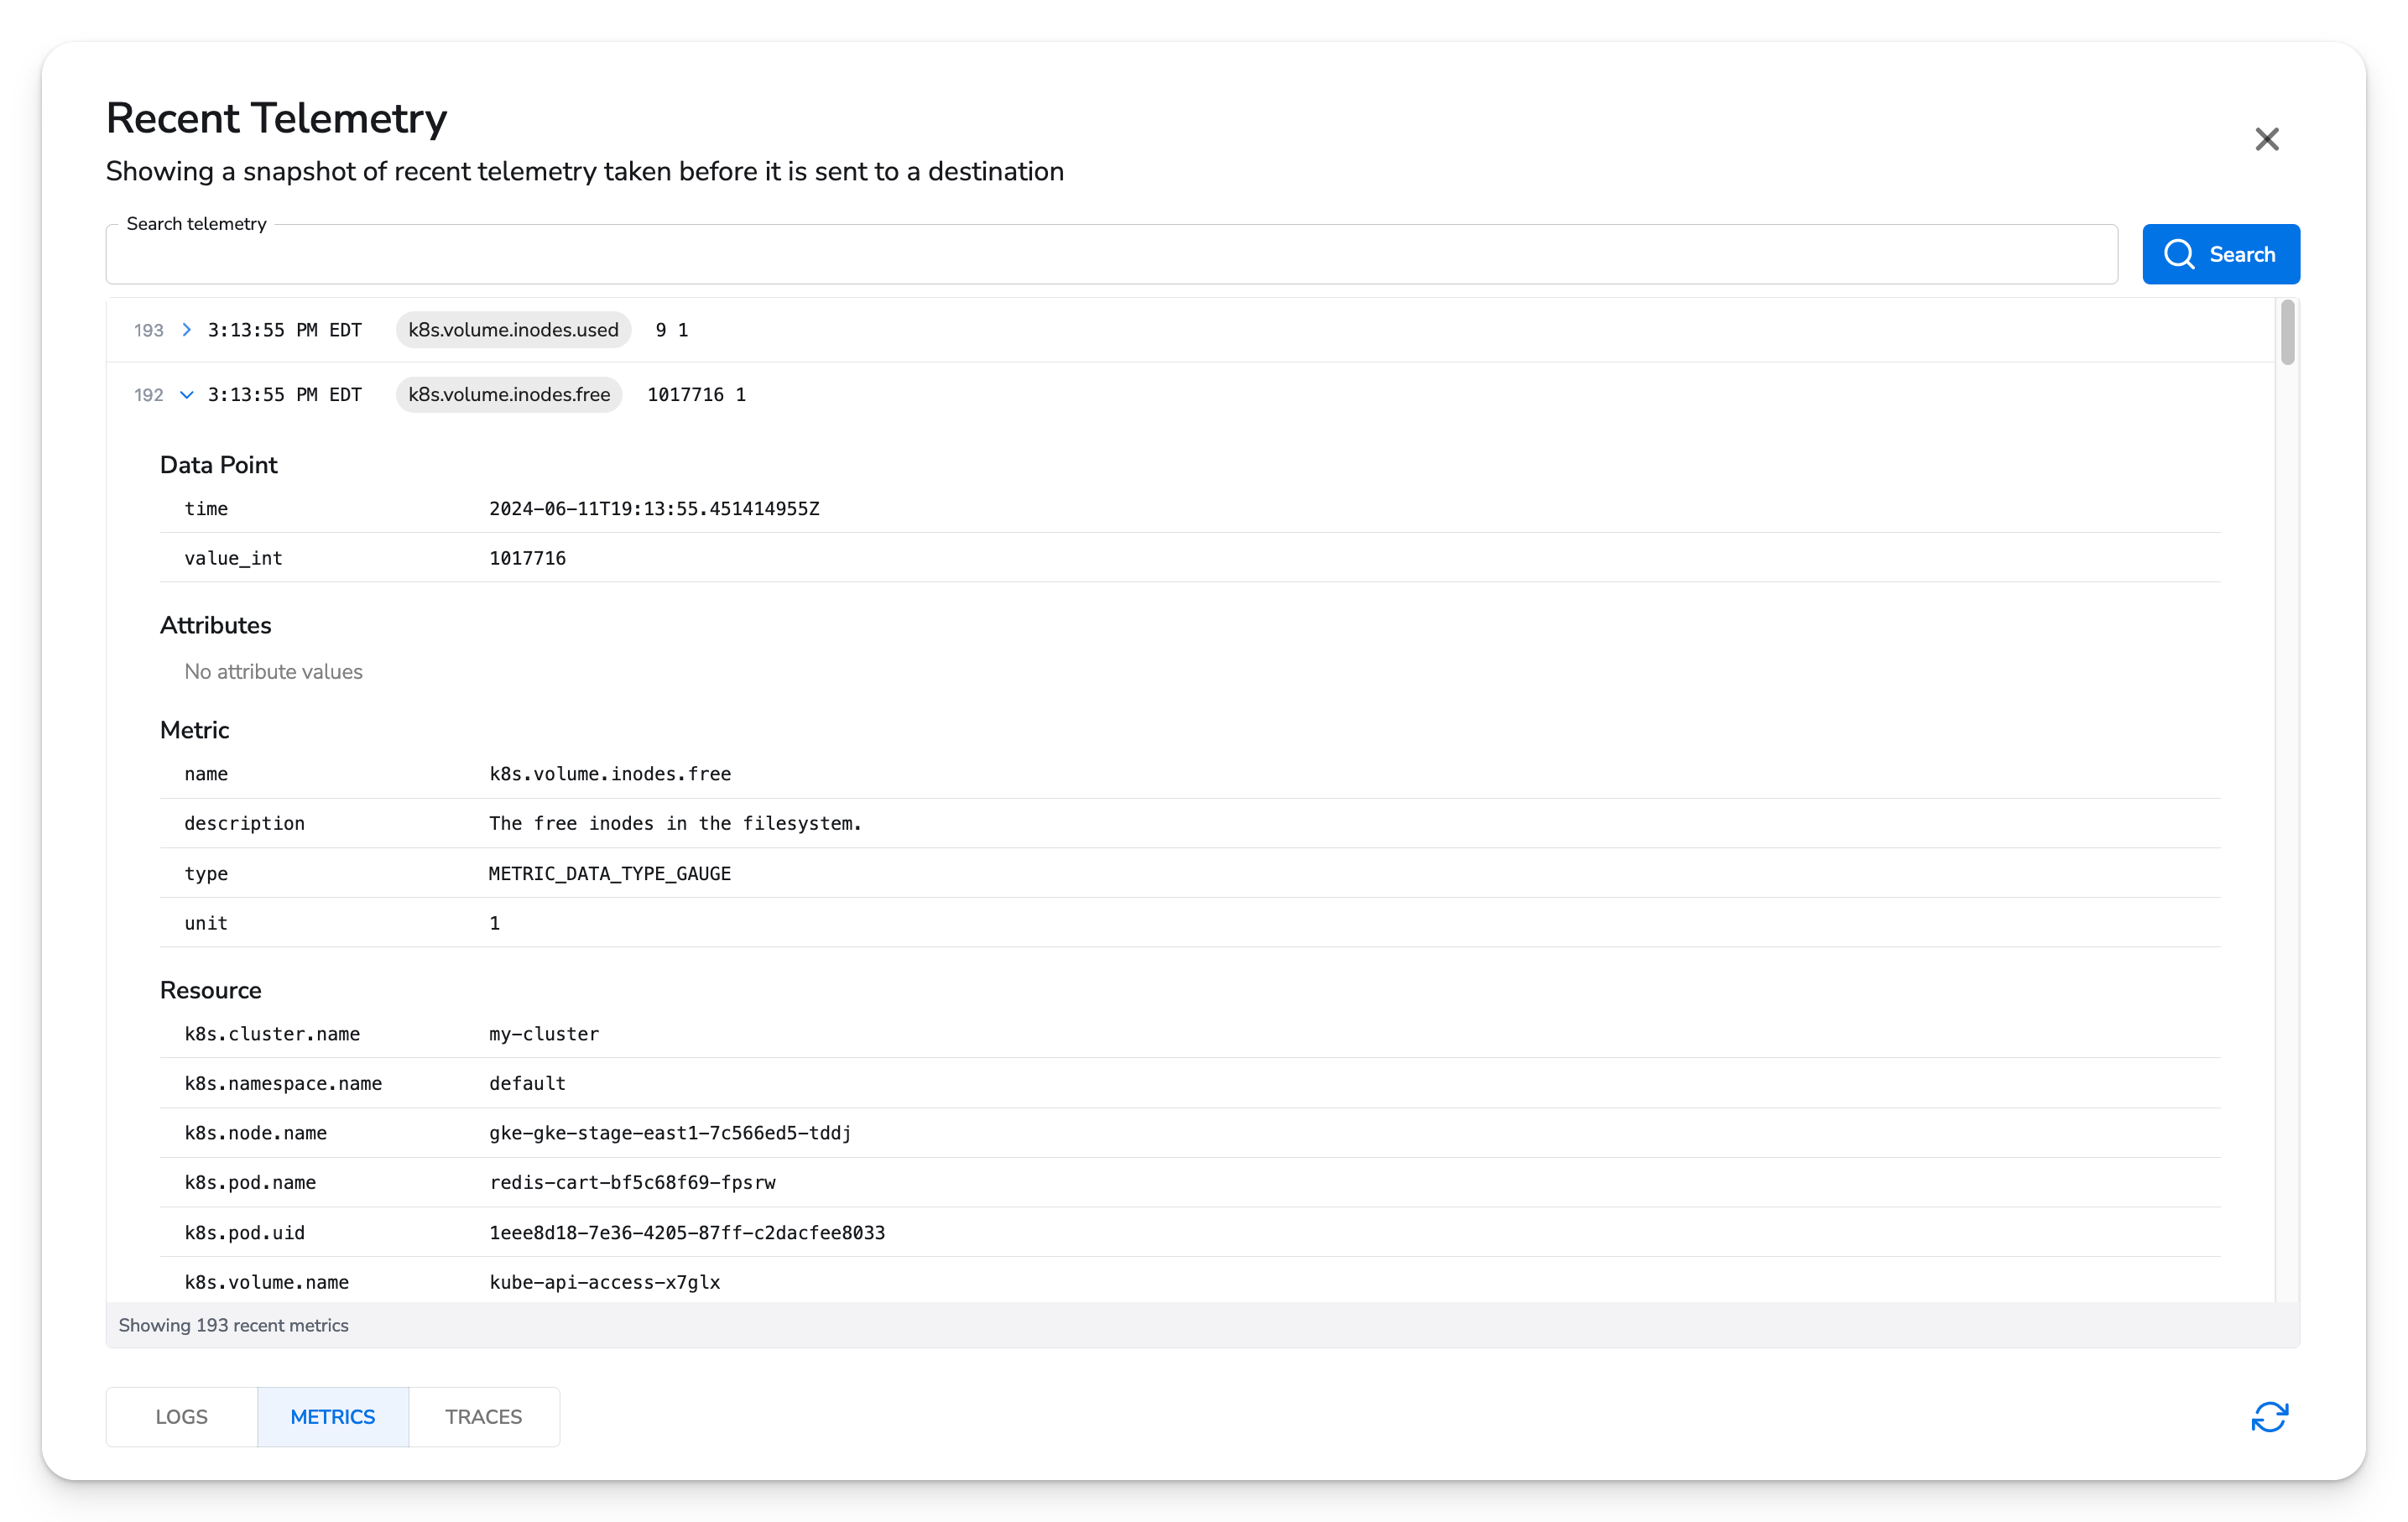Viewport: 2408px width, 1522px height.
Task: Collapse metric row 192 for k8s.volume.inodes.free
Action: (186, 395)
